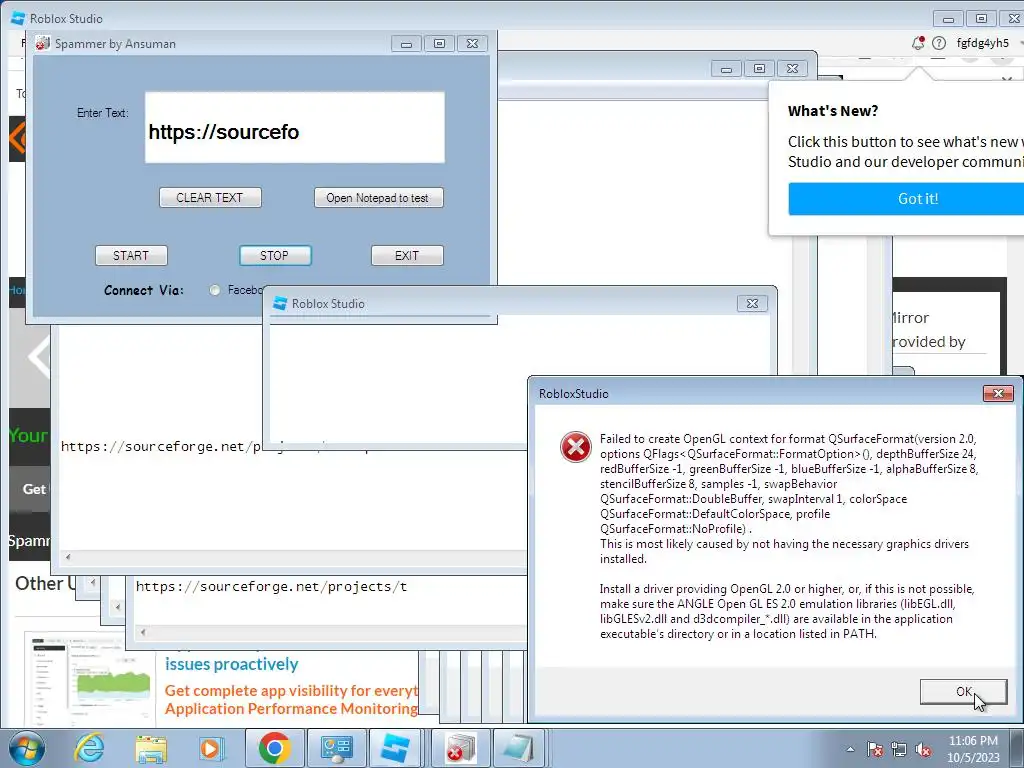1024x768 pixels.
Task: Click the CLEAR TEXT button
Action: coord(210,198)
